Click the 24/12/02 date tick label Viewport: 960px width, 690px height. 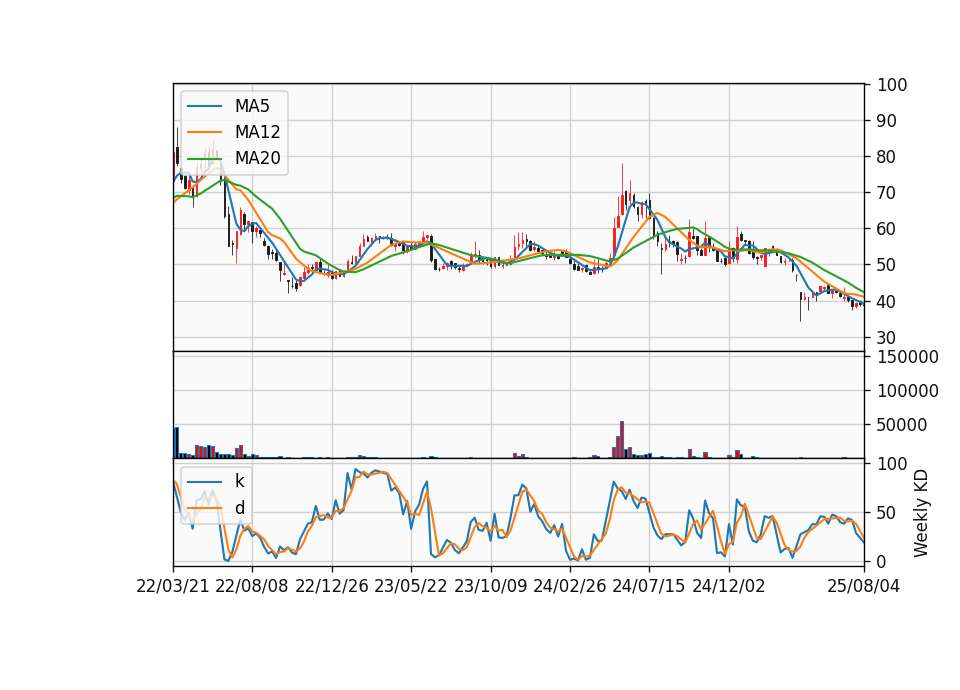(x=729, y=586)
